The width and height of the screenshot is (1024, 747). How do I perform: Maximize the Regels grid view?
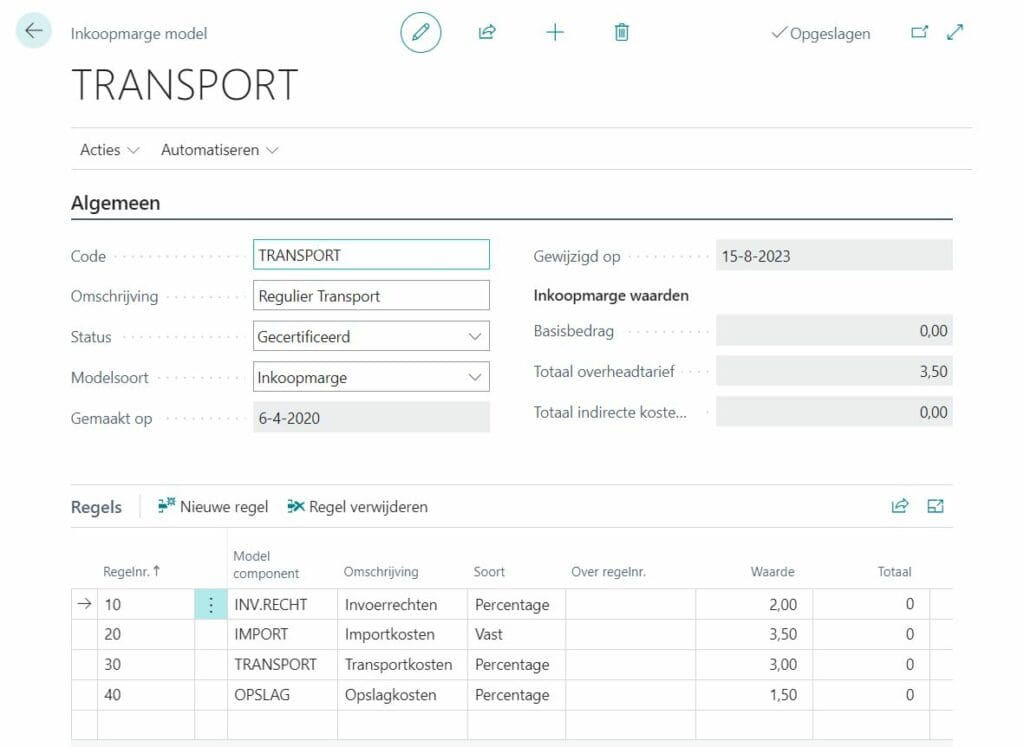936,506
